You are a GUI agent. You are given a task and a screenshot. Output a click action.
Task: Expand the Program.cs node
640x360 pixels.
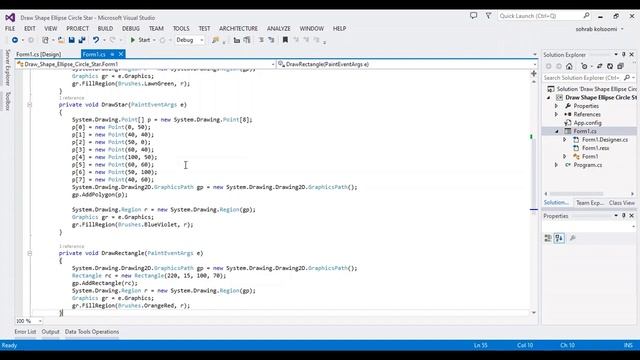[556, 165]
